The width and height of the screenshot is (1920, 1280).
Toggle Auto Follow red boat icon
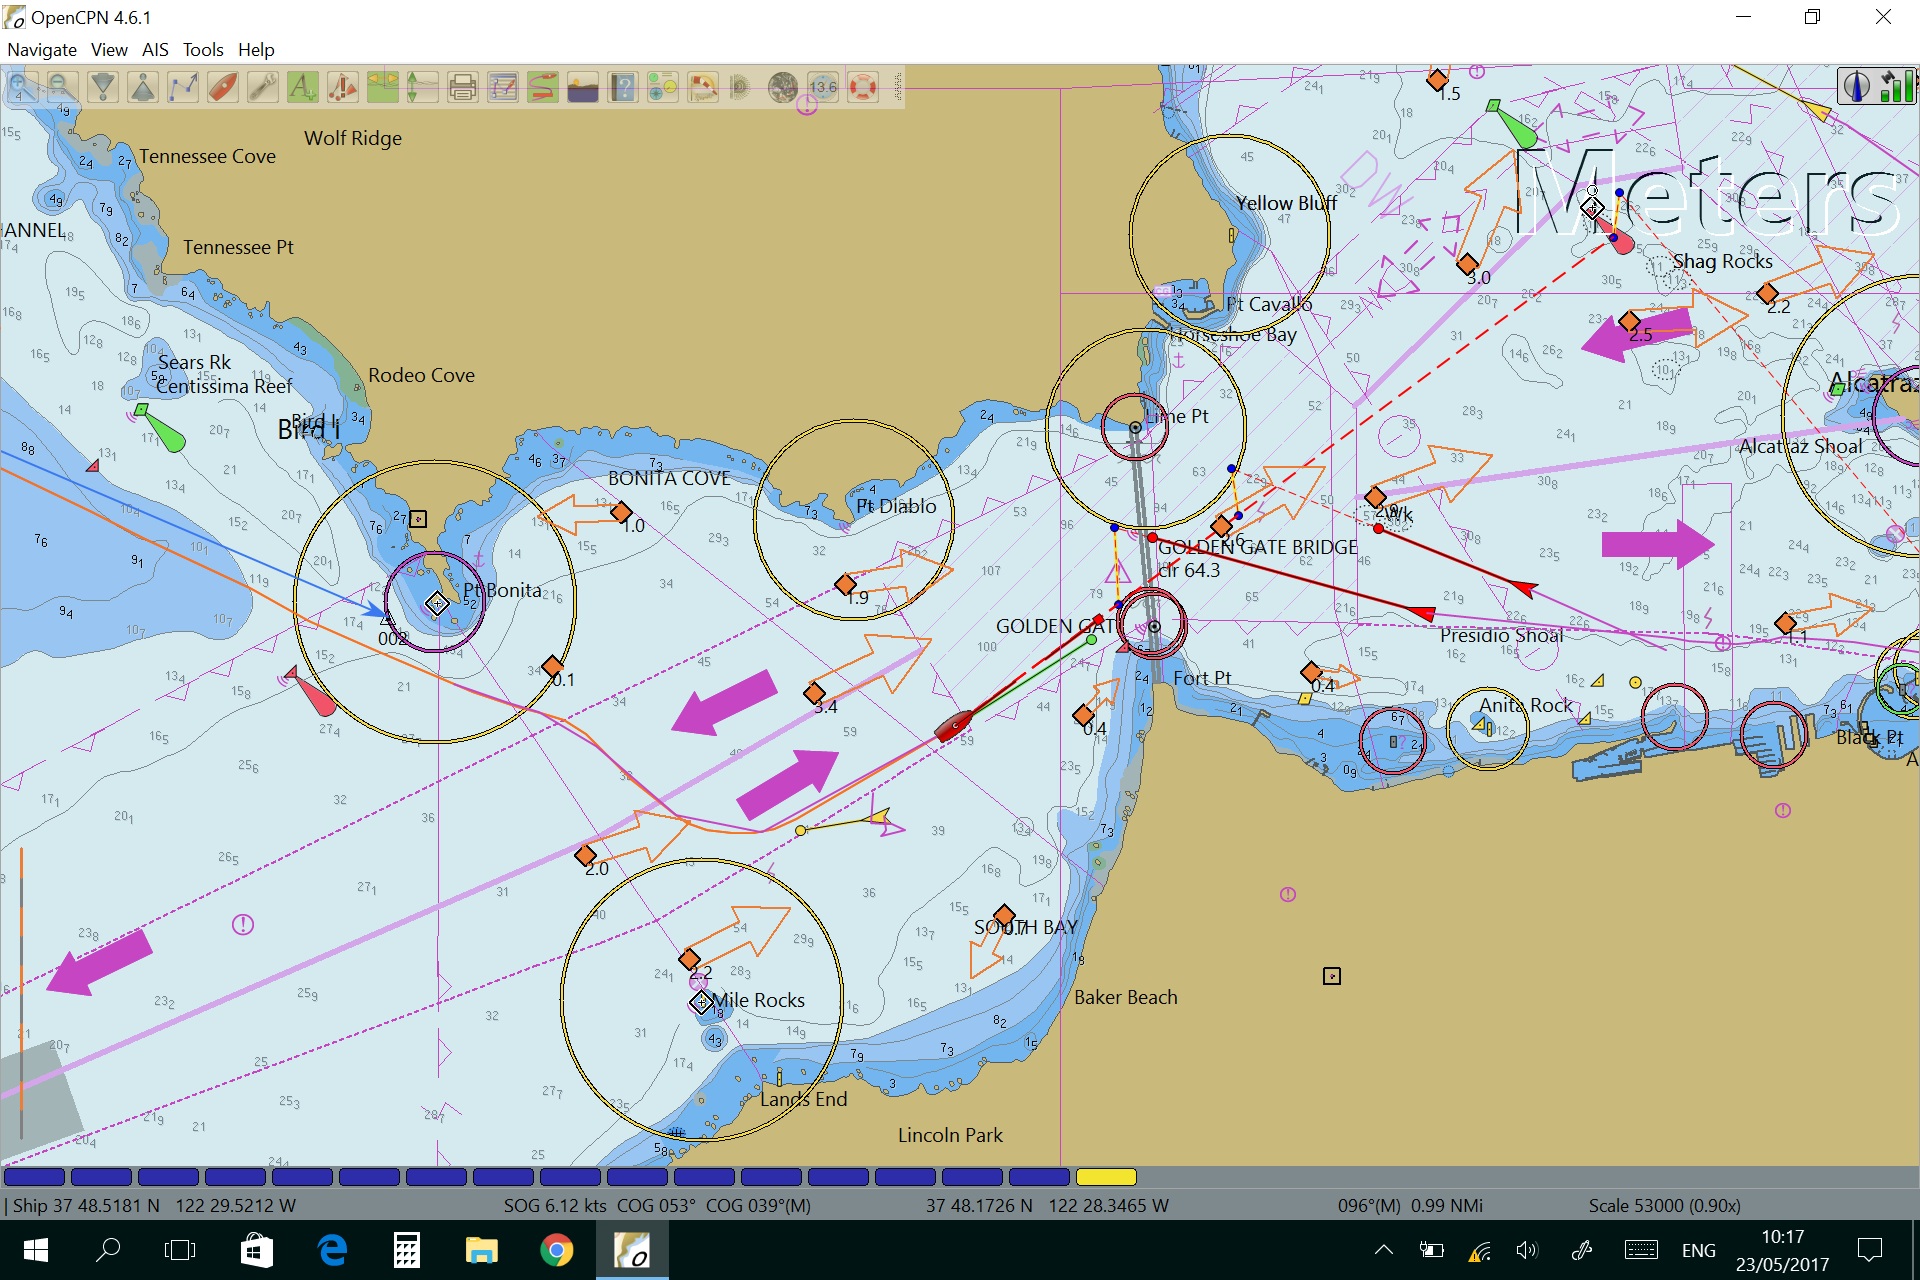pyautogui.click(x=222, y=88)
